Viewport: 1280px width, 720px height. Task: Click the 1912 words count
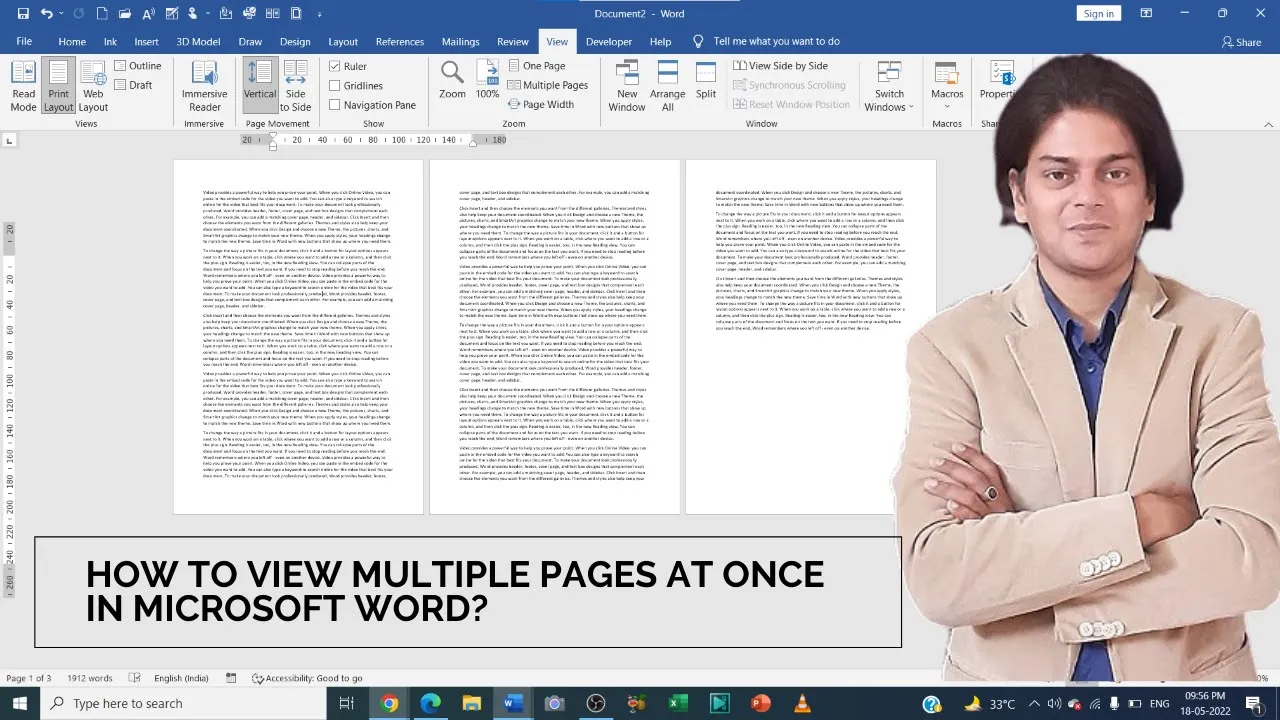(x=90, y=678)
